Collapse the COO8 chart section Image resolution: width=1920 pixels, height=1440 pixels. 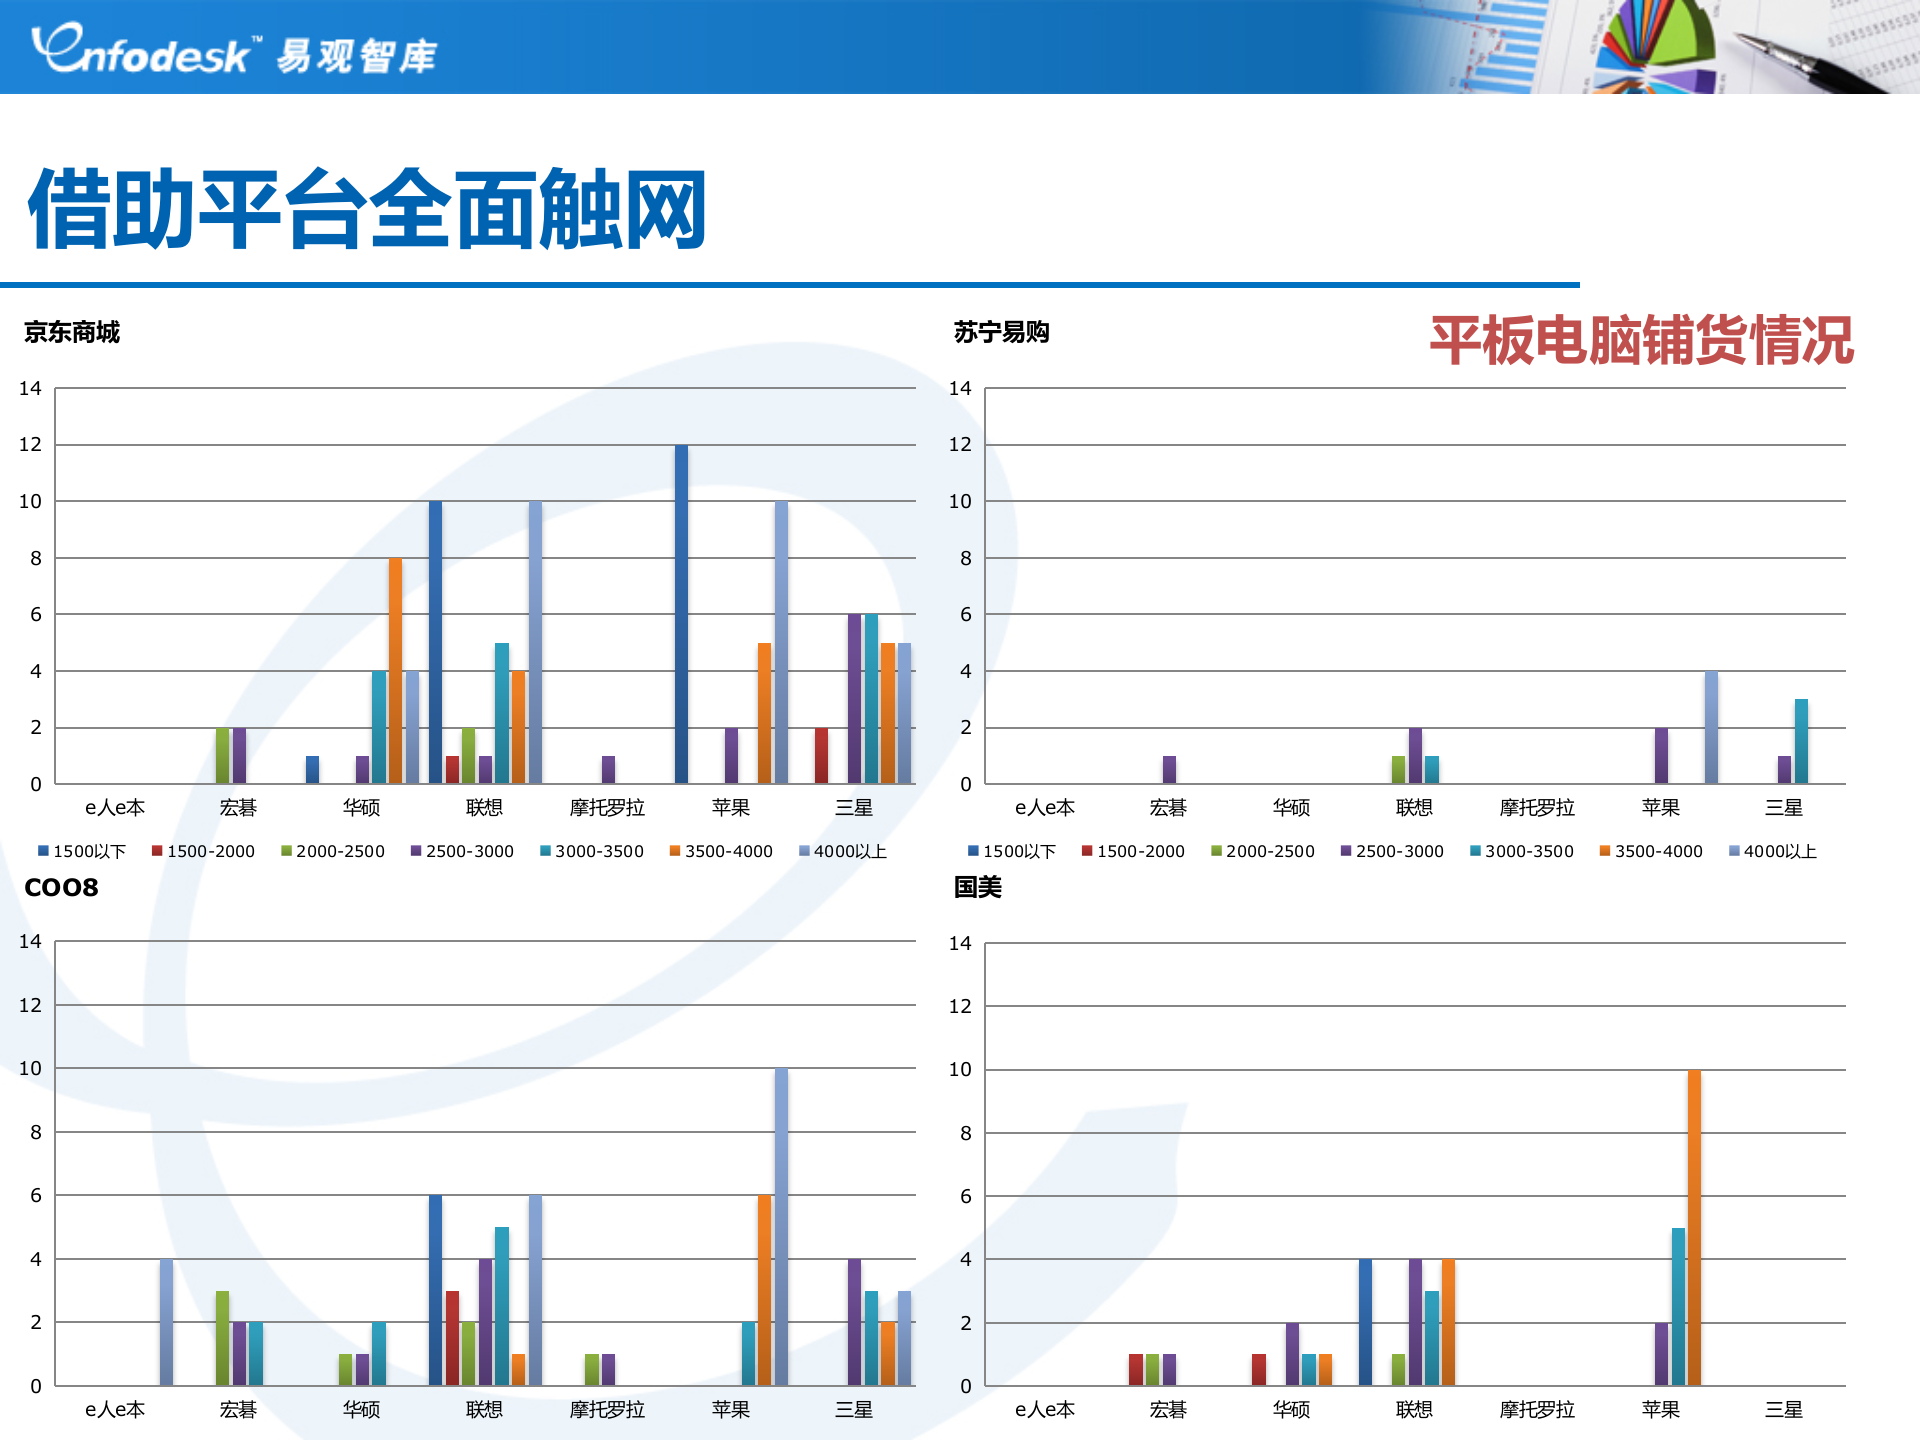pos(62,886)
